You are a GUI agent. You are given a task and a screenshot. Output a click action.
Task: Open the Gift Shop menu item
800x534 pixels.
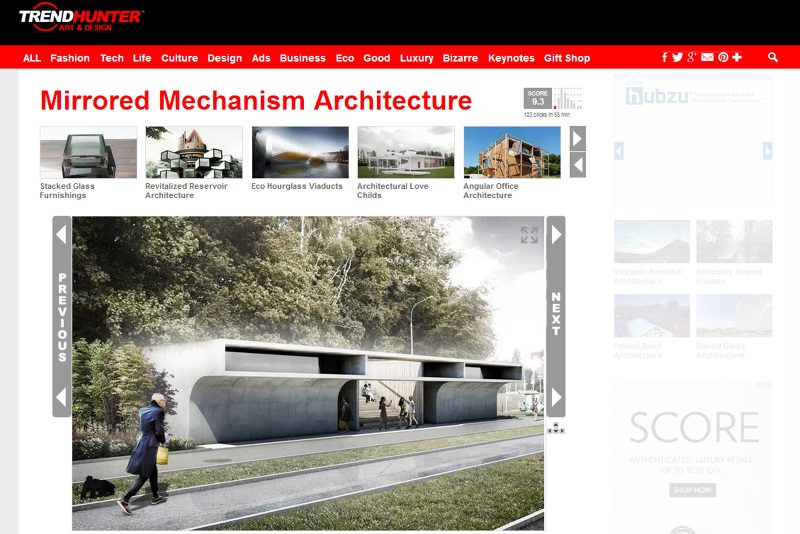[567, 58]
